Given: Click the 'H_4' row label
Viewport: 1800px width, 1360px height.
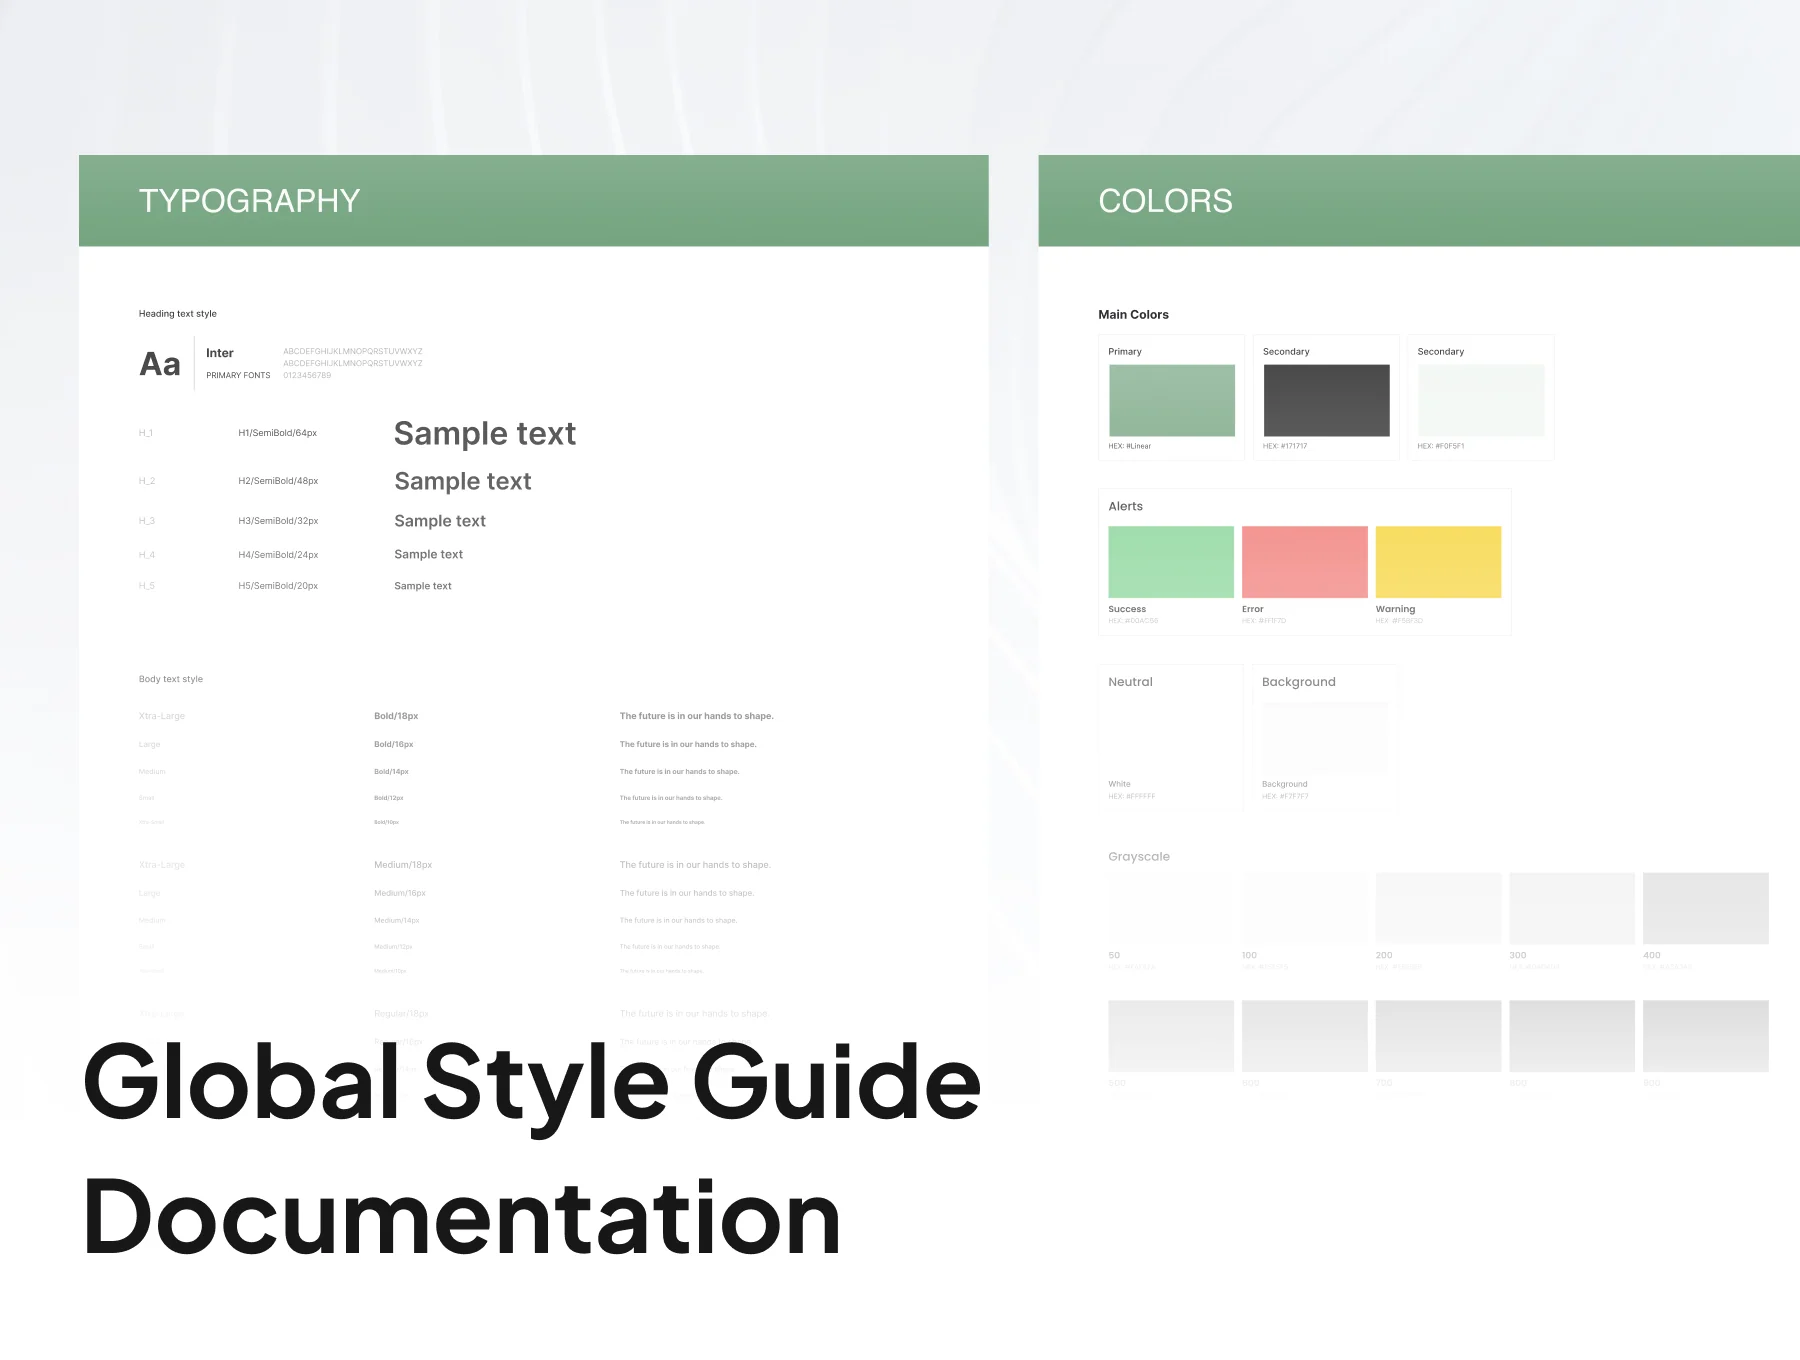Looking at the screenshot, I should (x=147, y=555).
